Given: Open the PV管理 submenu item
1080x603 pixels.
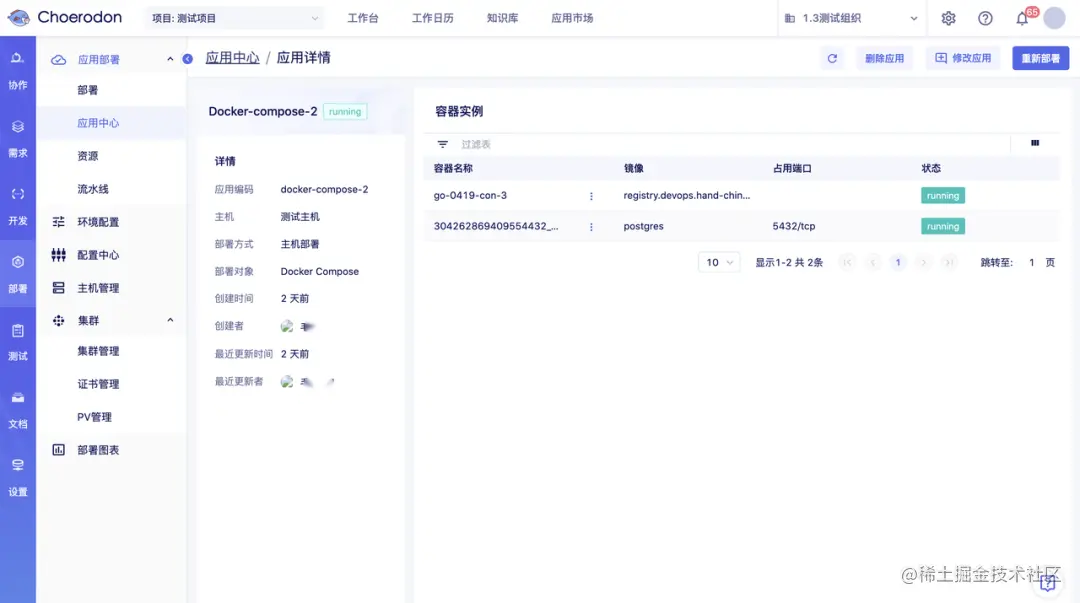Looking at the screenshot, I should pyautogui.click(x=94, y=417).
